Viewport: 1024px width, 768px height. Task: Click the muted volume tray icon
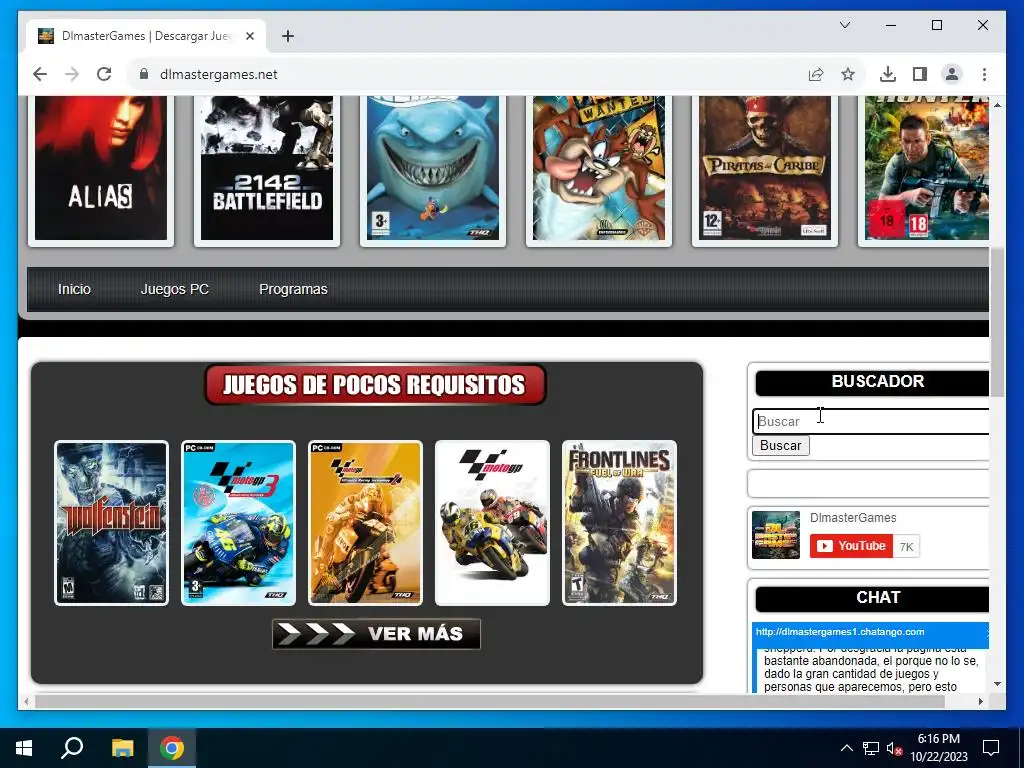(895, 748)
